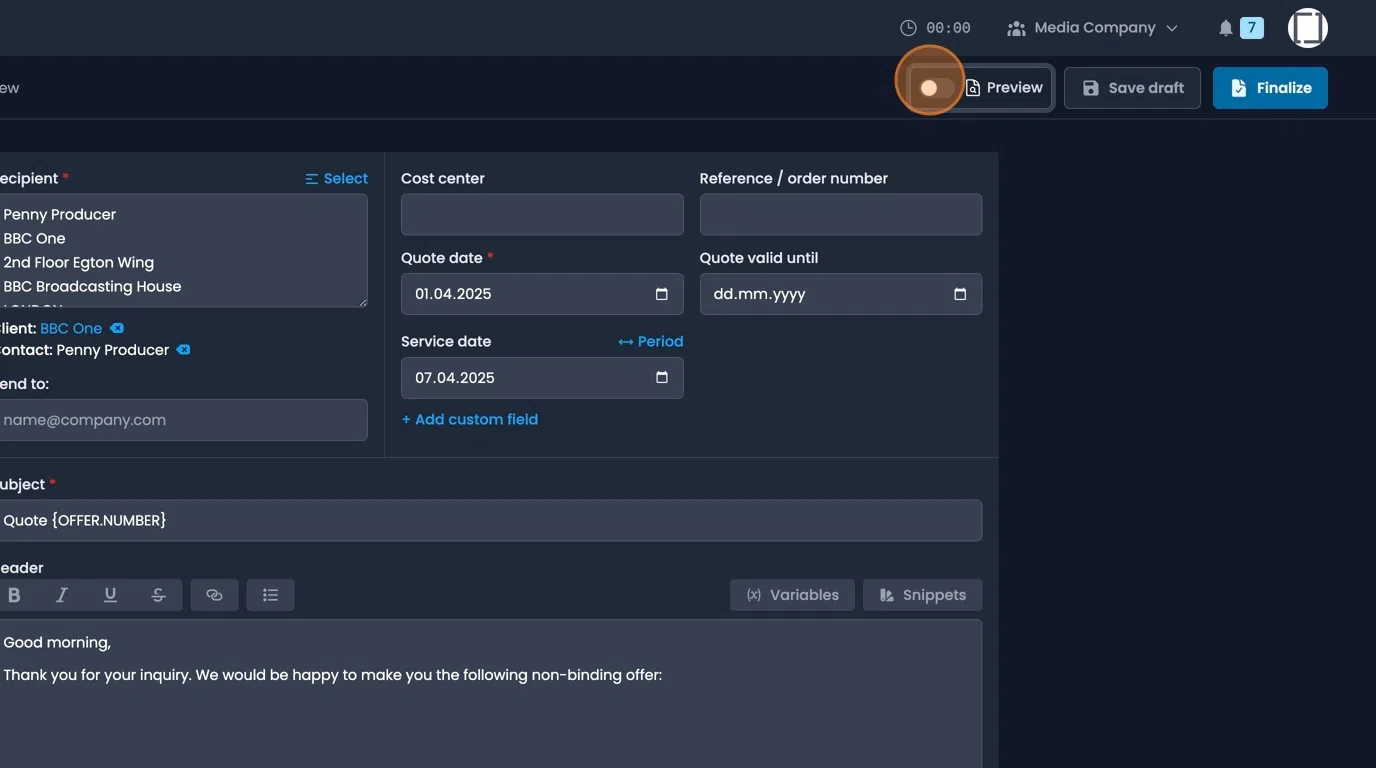The width and height of the screenshot is (1376, 768).
Task: Save the quote as a draft
Action: point(1132,87)
